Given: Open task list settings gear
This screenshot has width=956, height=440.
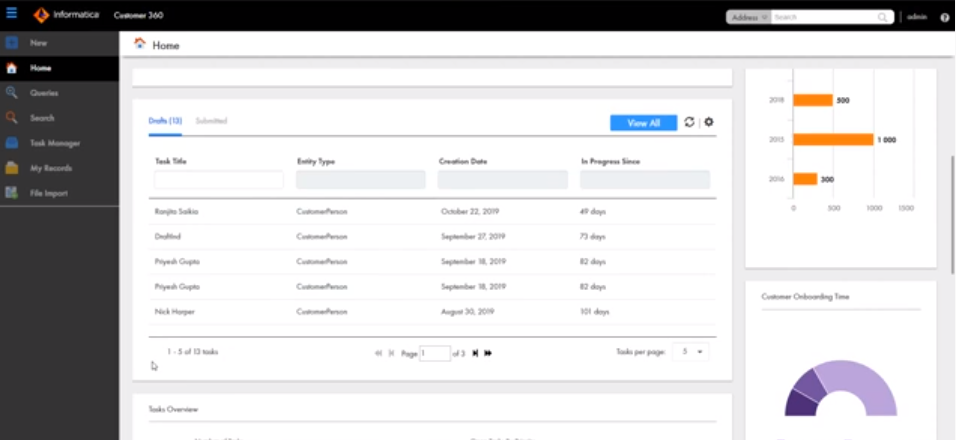Looking at the screenshot, I should [709, 122].
